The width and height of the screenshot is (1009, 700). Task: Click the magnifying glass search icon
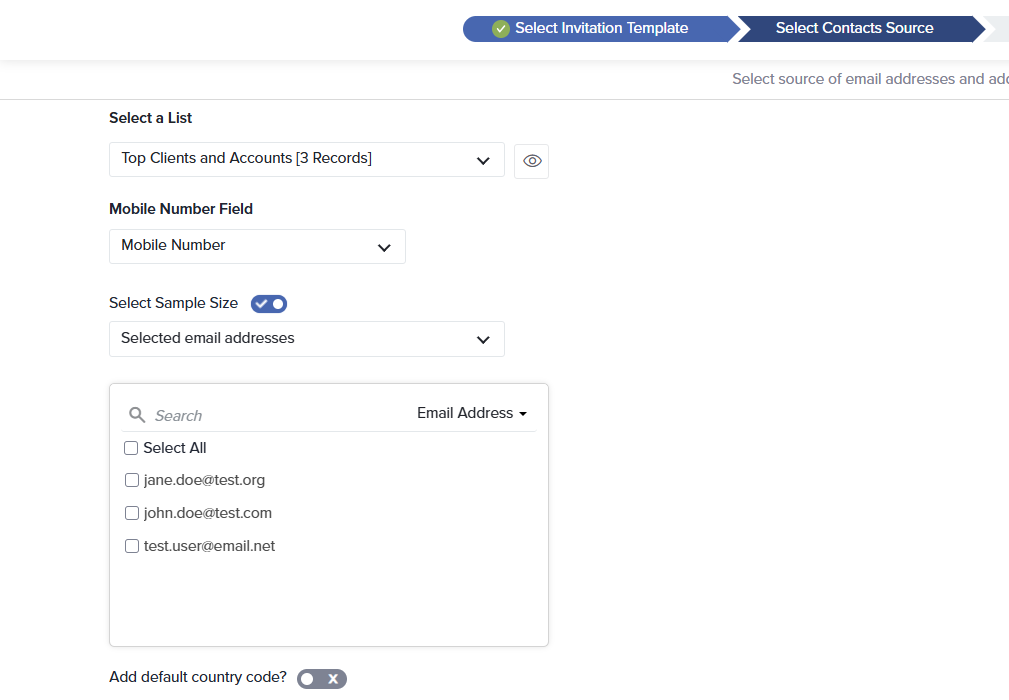pos(137,415)
